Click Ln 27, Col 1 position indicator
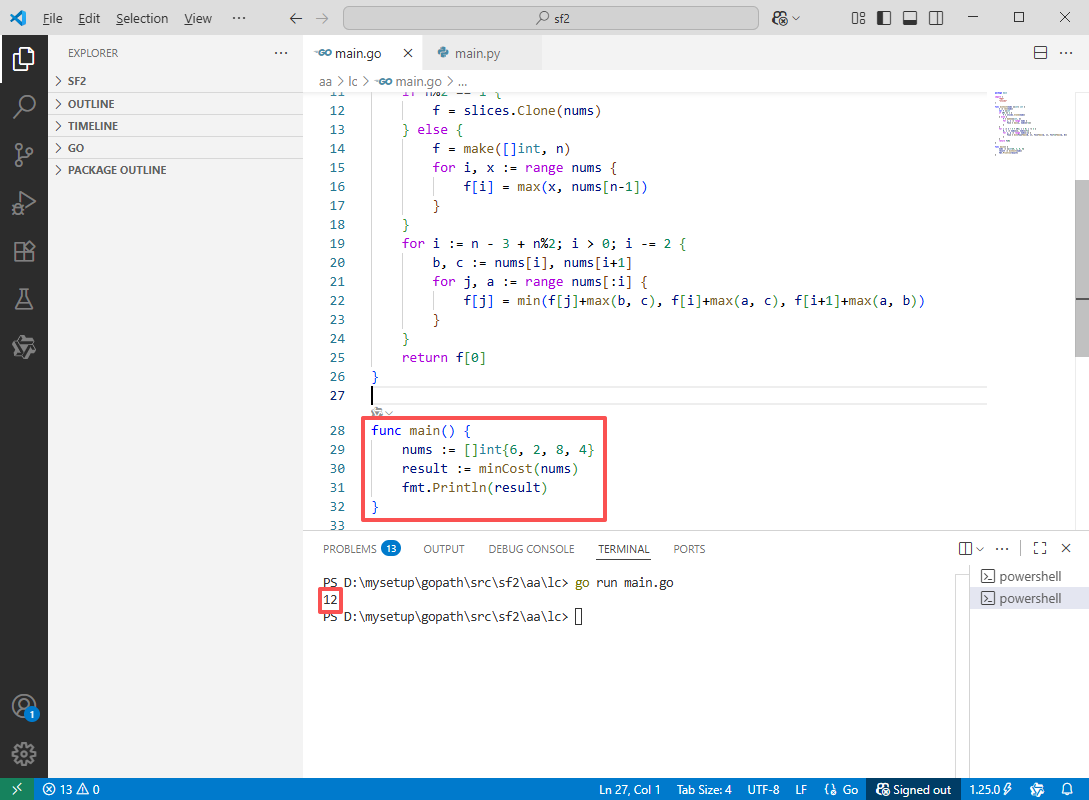Screen dimensions: 1089x800 [x=629, y=790]
